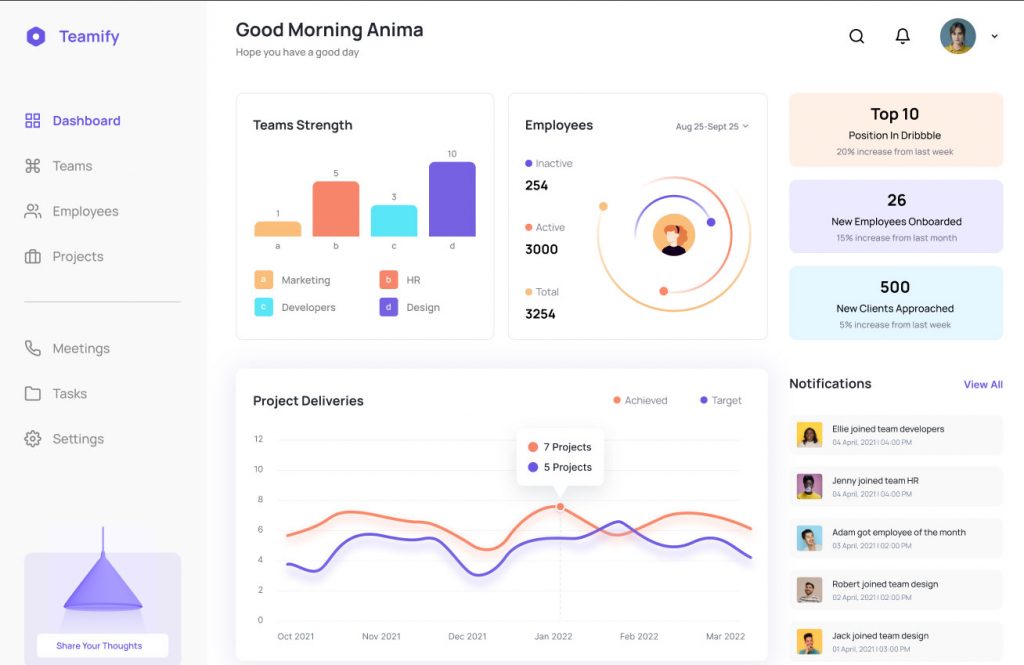
Task: Open Meetings using the phone icon
Action: [33, 348]
